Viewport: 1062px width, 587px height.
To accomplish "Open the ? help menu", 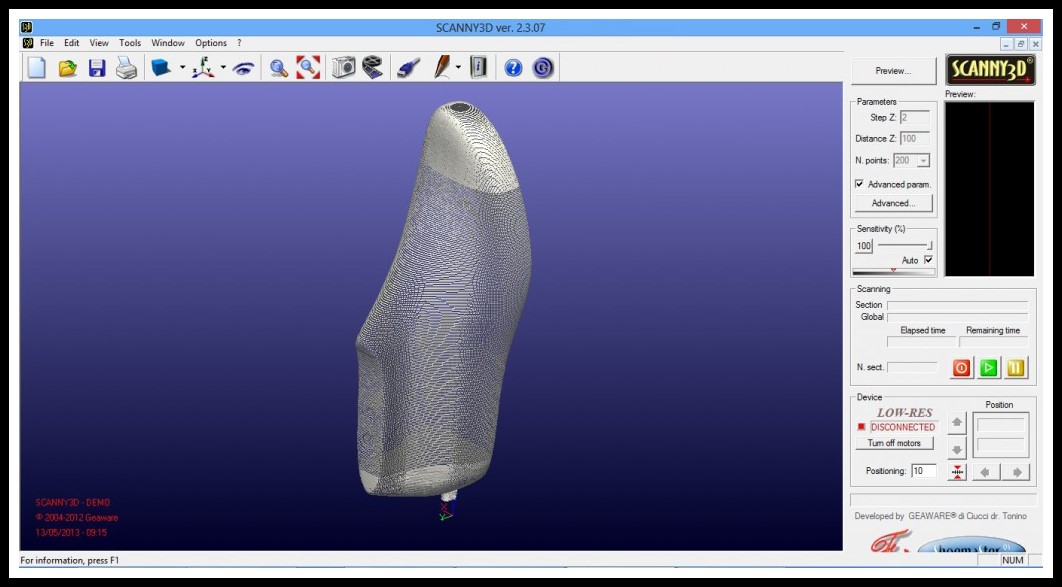I will 239,43.
